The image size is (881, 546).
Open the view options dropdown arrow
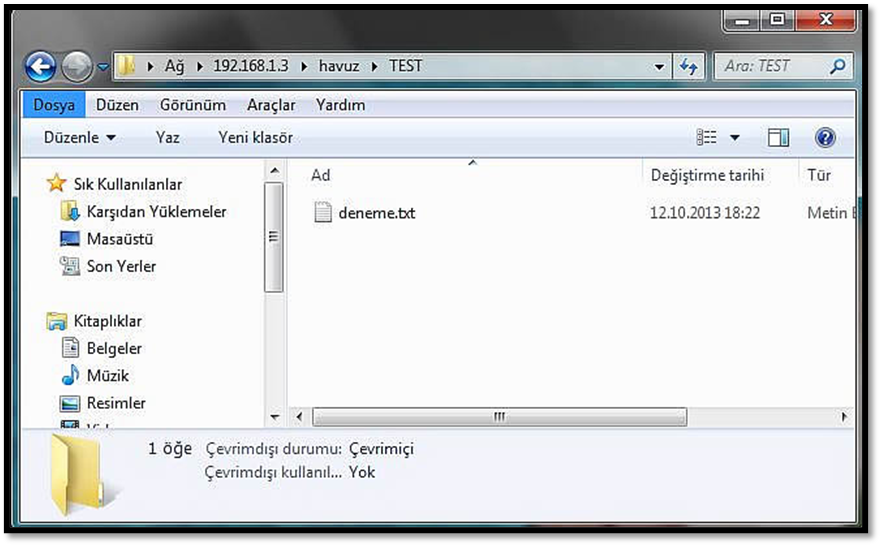point(735,138)
